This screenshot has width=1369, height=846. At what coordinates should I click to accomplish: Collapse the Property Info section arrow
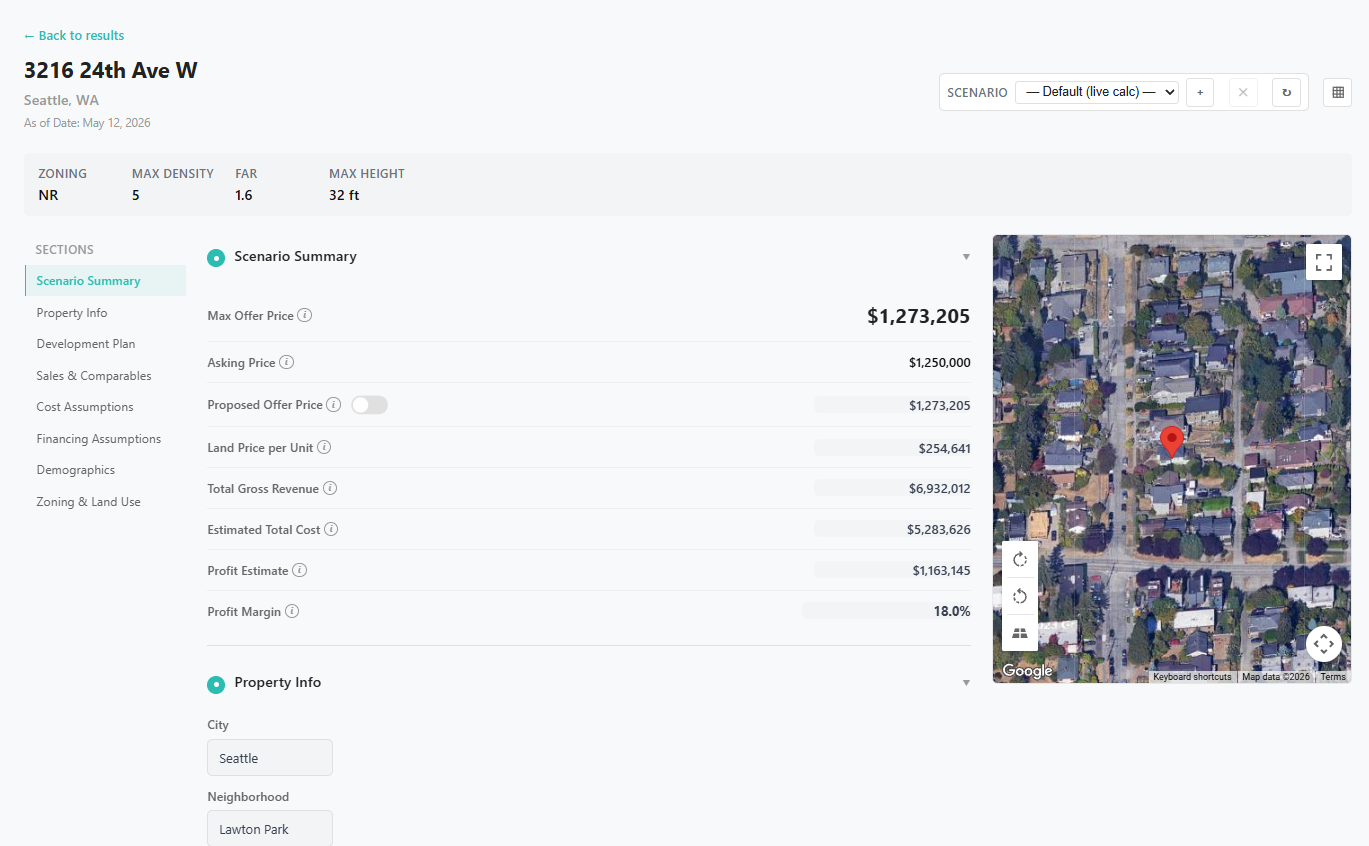pos(966,683)
